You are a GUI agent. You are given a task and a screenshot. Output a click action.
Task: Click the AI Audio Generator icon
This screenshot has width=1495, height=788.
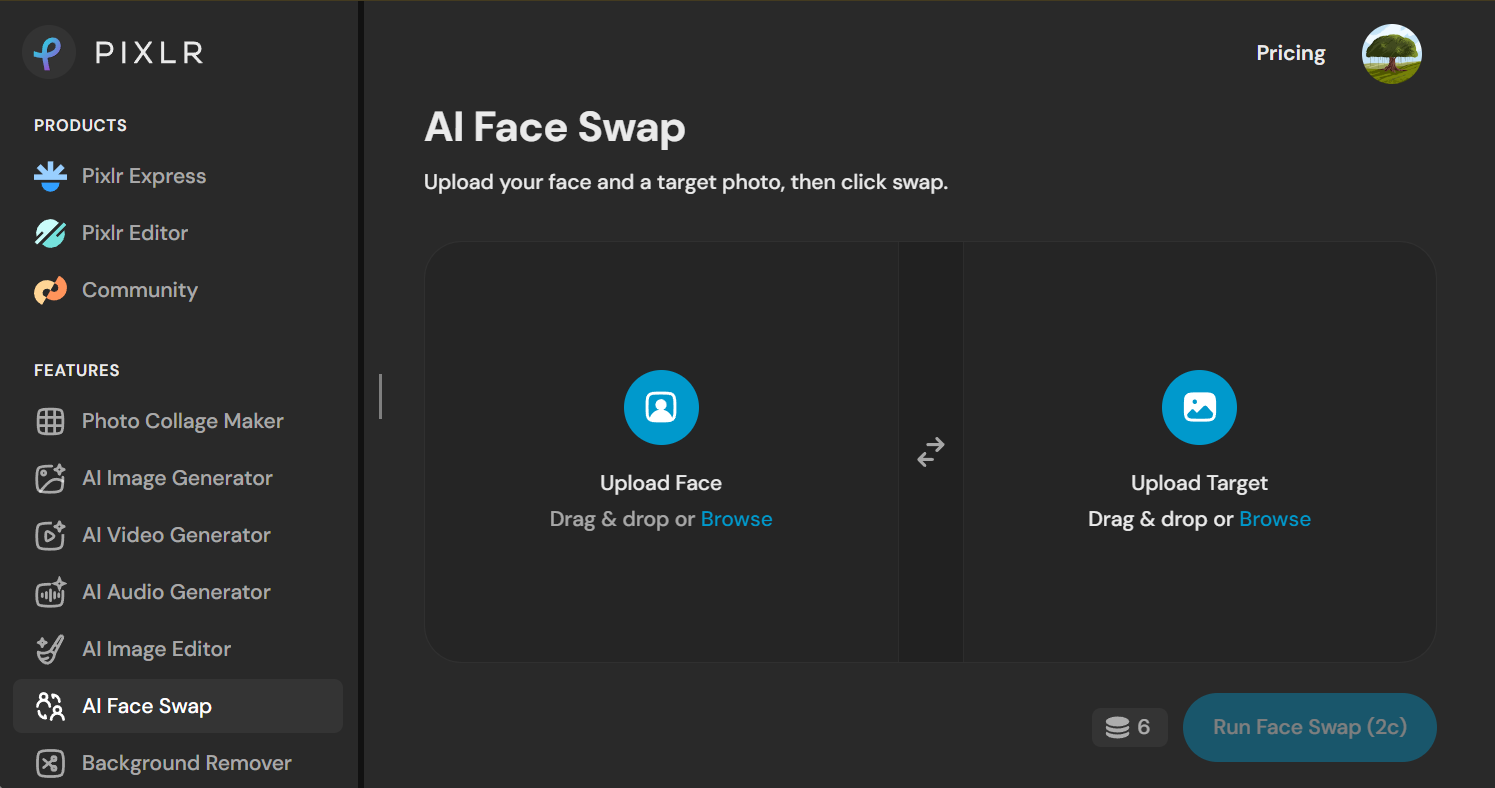pyautogui.click(x=50, y=592)
